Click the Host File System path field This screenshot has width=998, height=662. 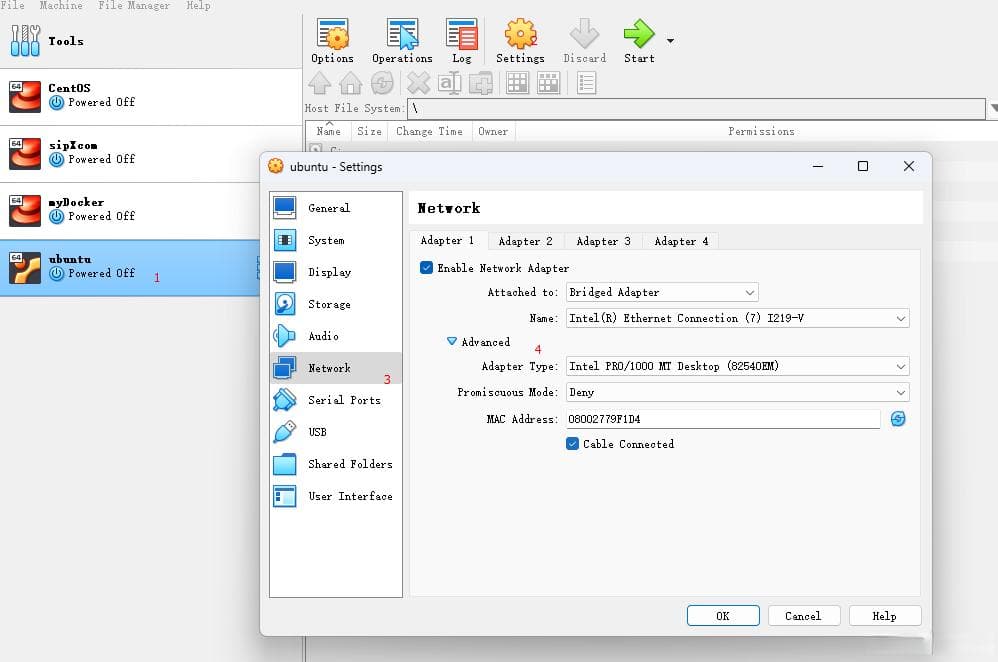(x=696, y=108)
